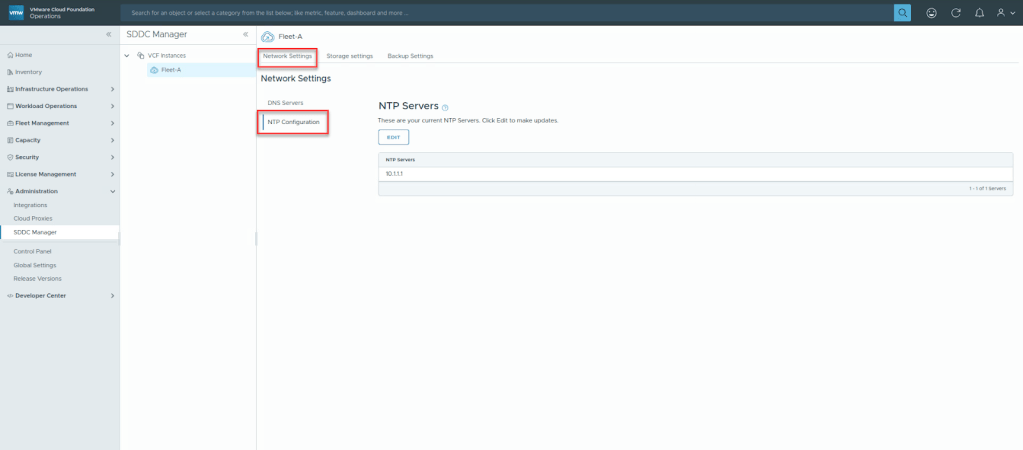Expand Capacity chevron

pyautogui.click(x=113, y=140)
